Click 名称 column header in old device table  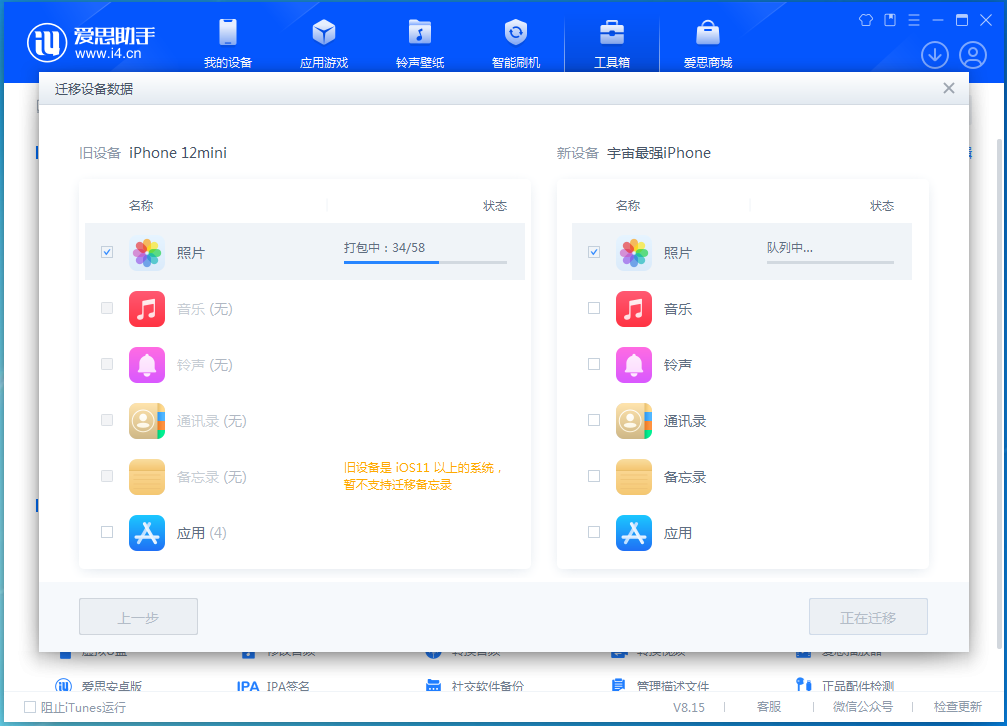point(141,206)
